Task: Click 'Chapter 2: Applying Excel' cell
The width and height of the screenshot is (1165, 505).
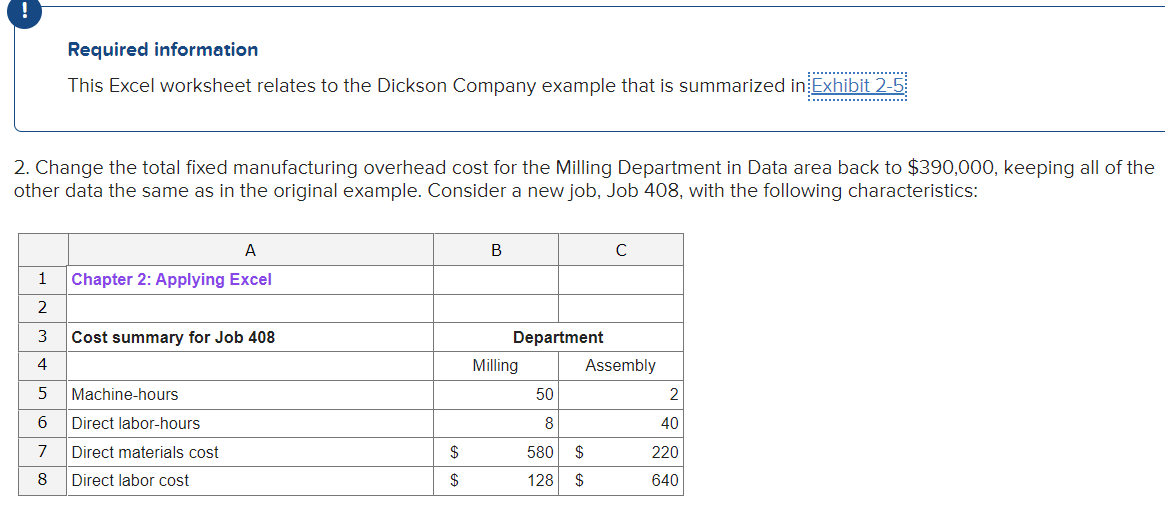Action: pyautogui.click(x=250, y=279)
